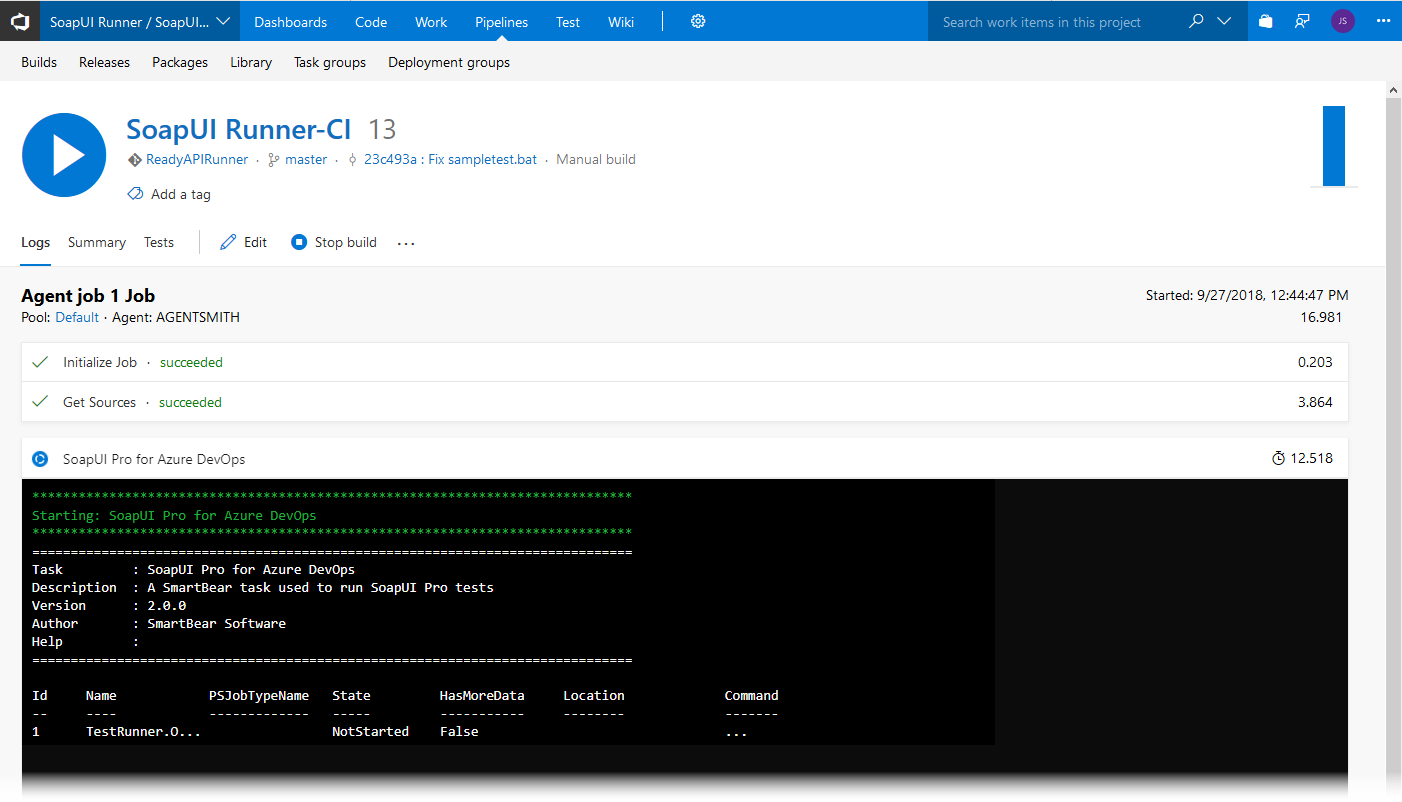Viewport: 1402px width, 802px height.
Task: Click Add a tag
Action: (181, 194)
